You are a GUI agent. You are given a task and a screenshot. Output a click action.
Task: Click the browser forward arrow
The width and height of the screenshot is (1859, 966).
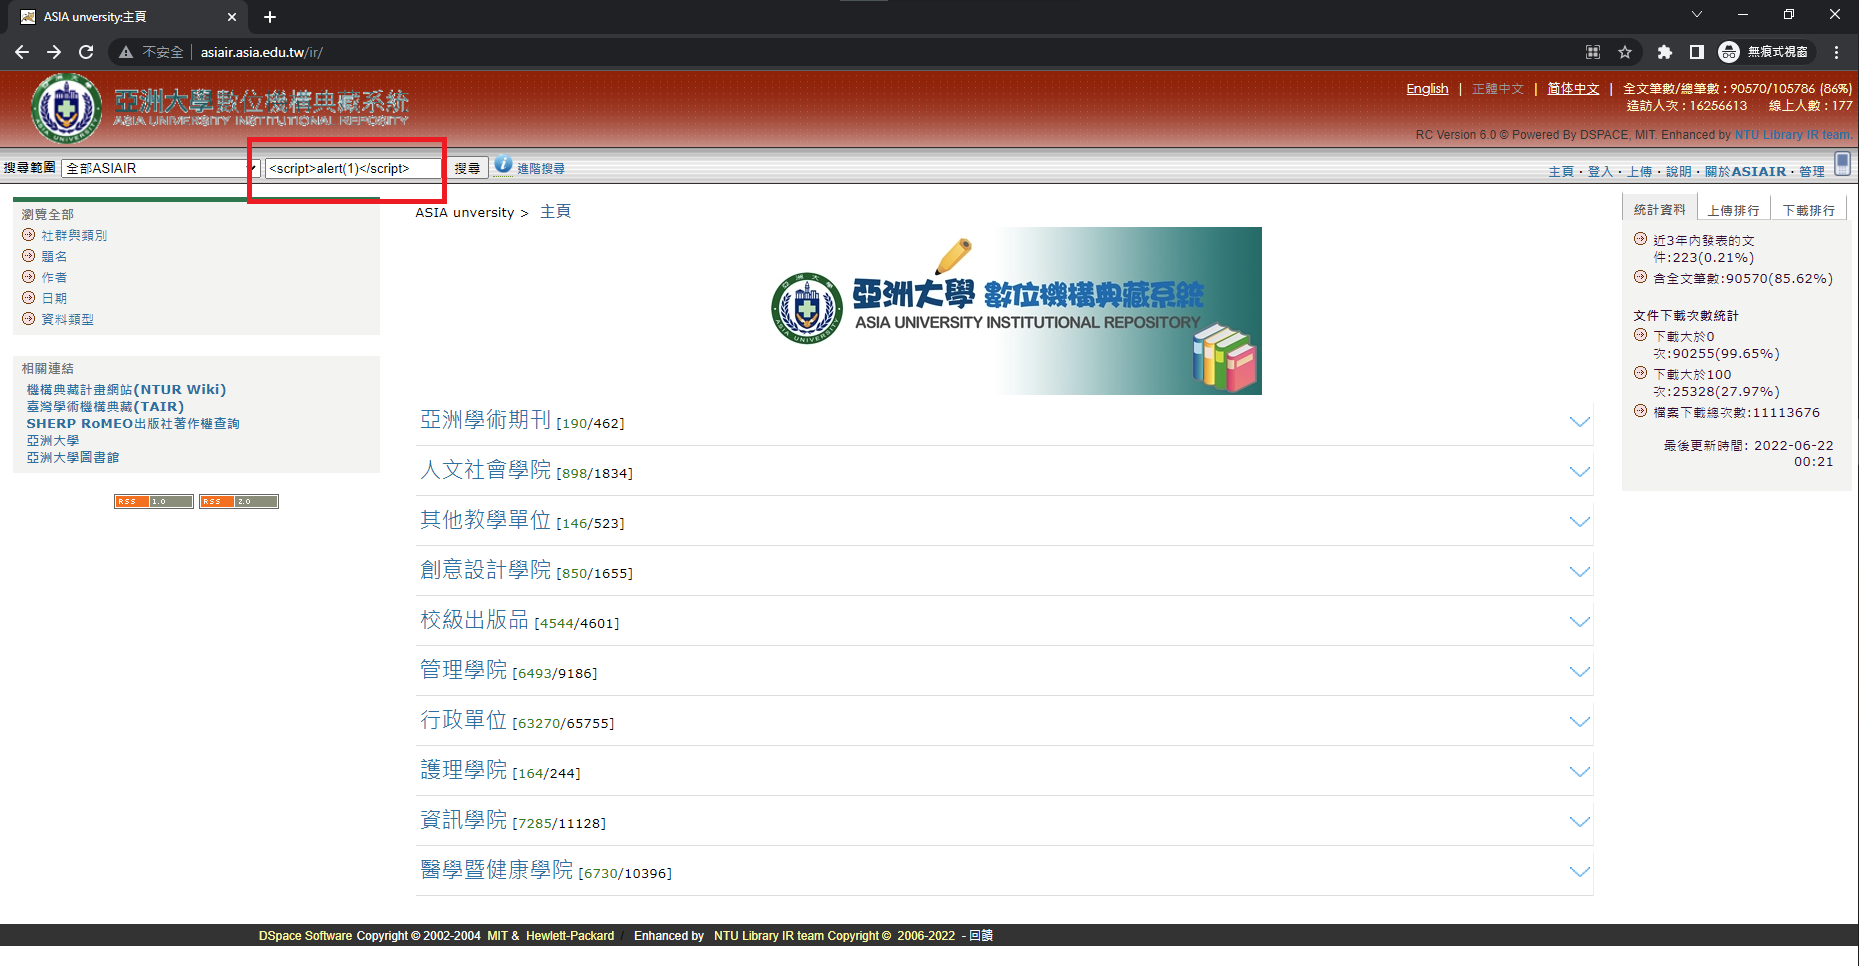54,52
